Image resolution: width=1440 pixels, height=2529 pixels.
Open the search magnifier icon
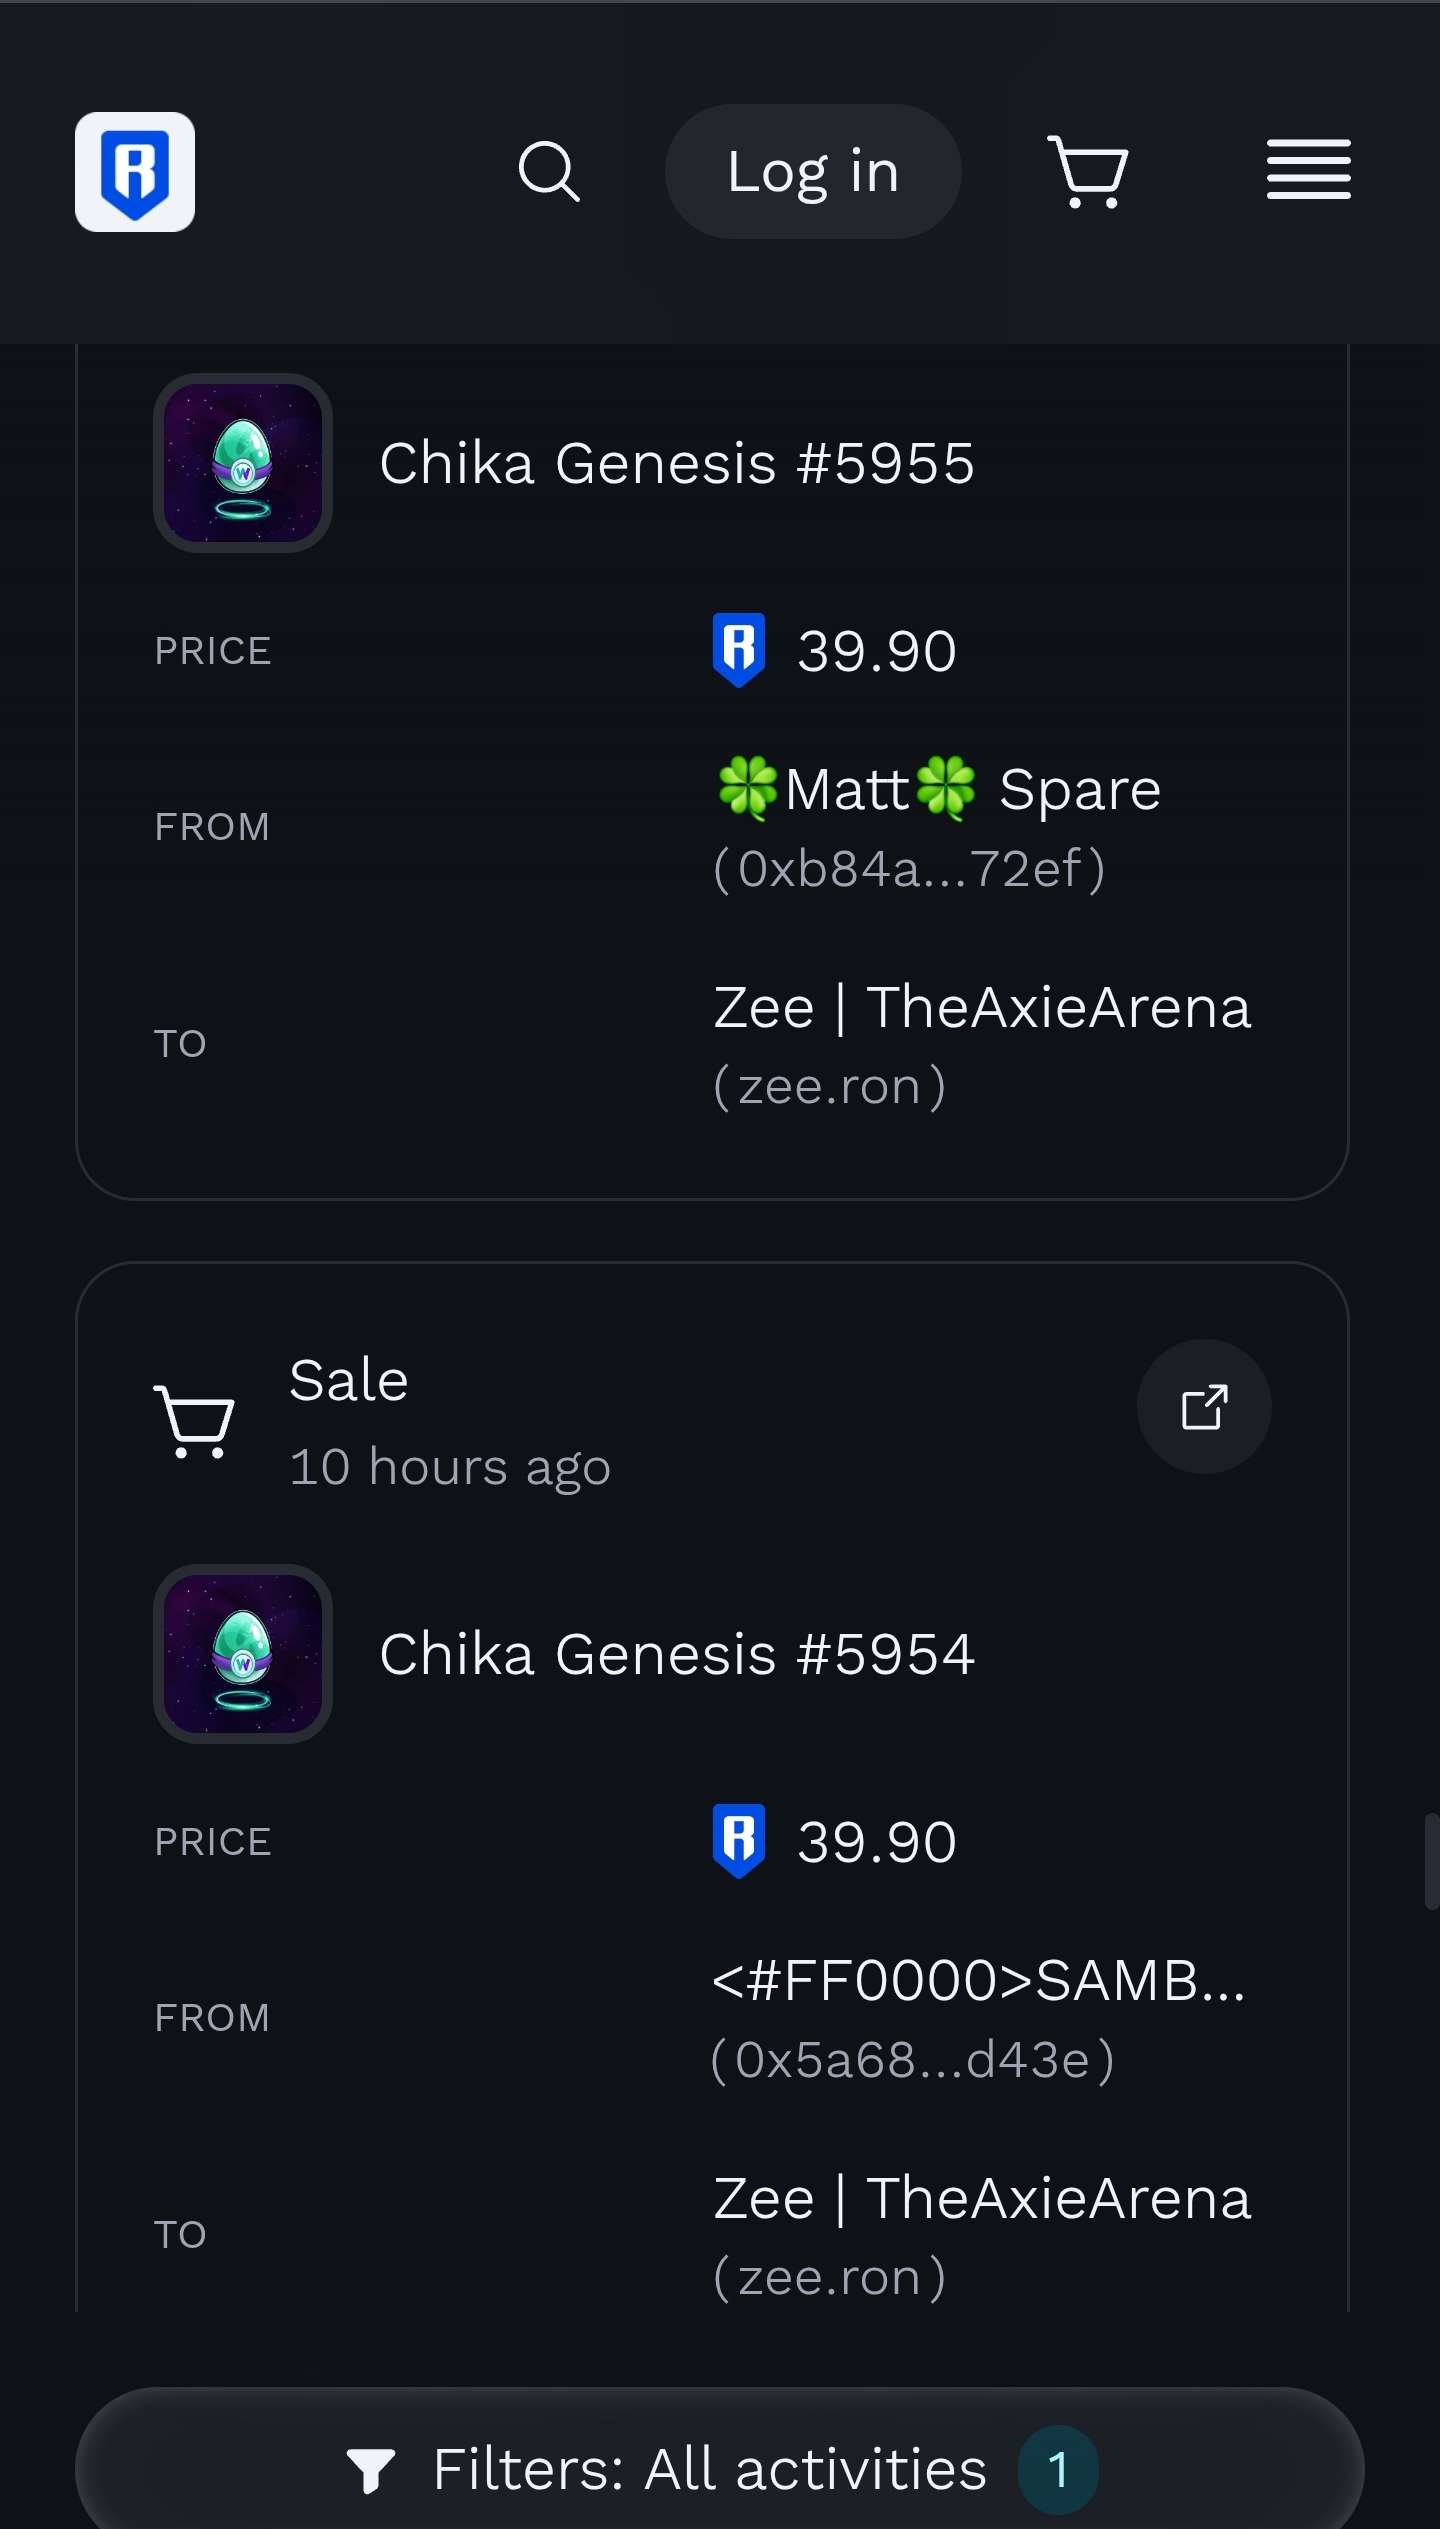coord(549,172)
